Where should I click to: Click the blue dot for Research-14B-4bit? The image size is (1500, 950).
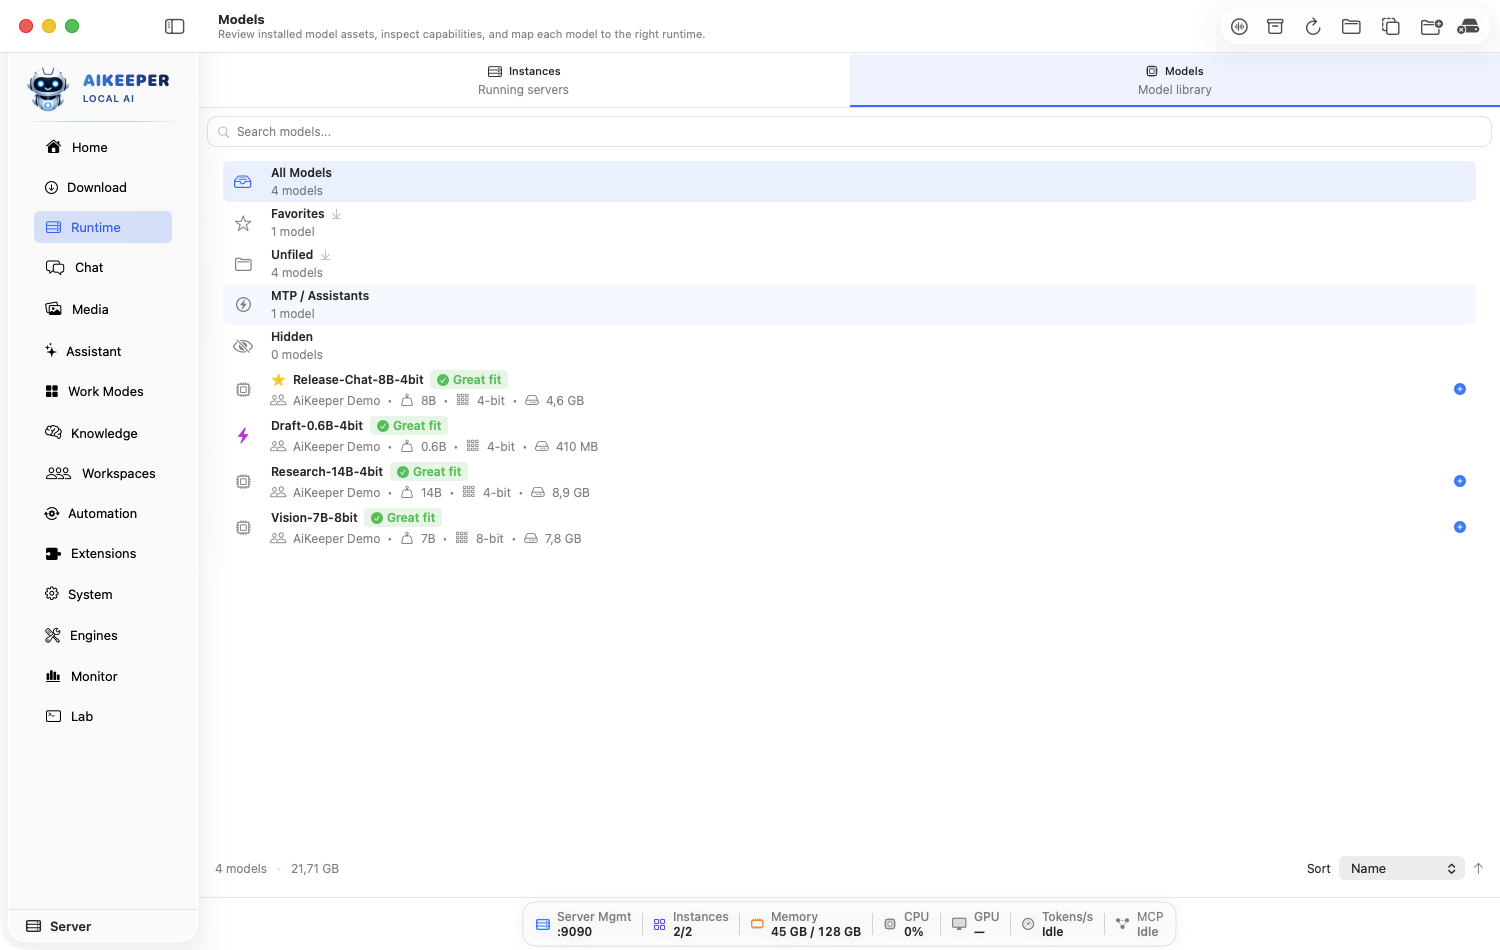[x=1460, y=481]
